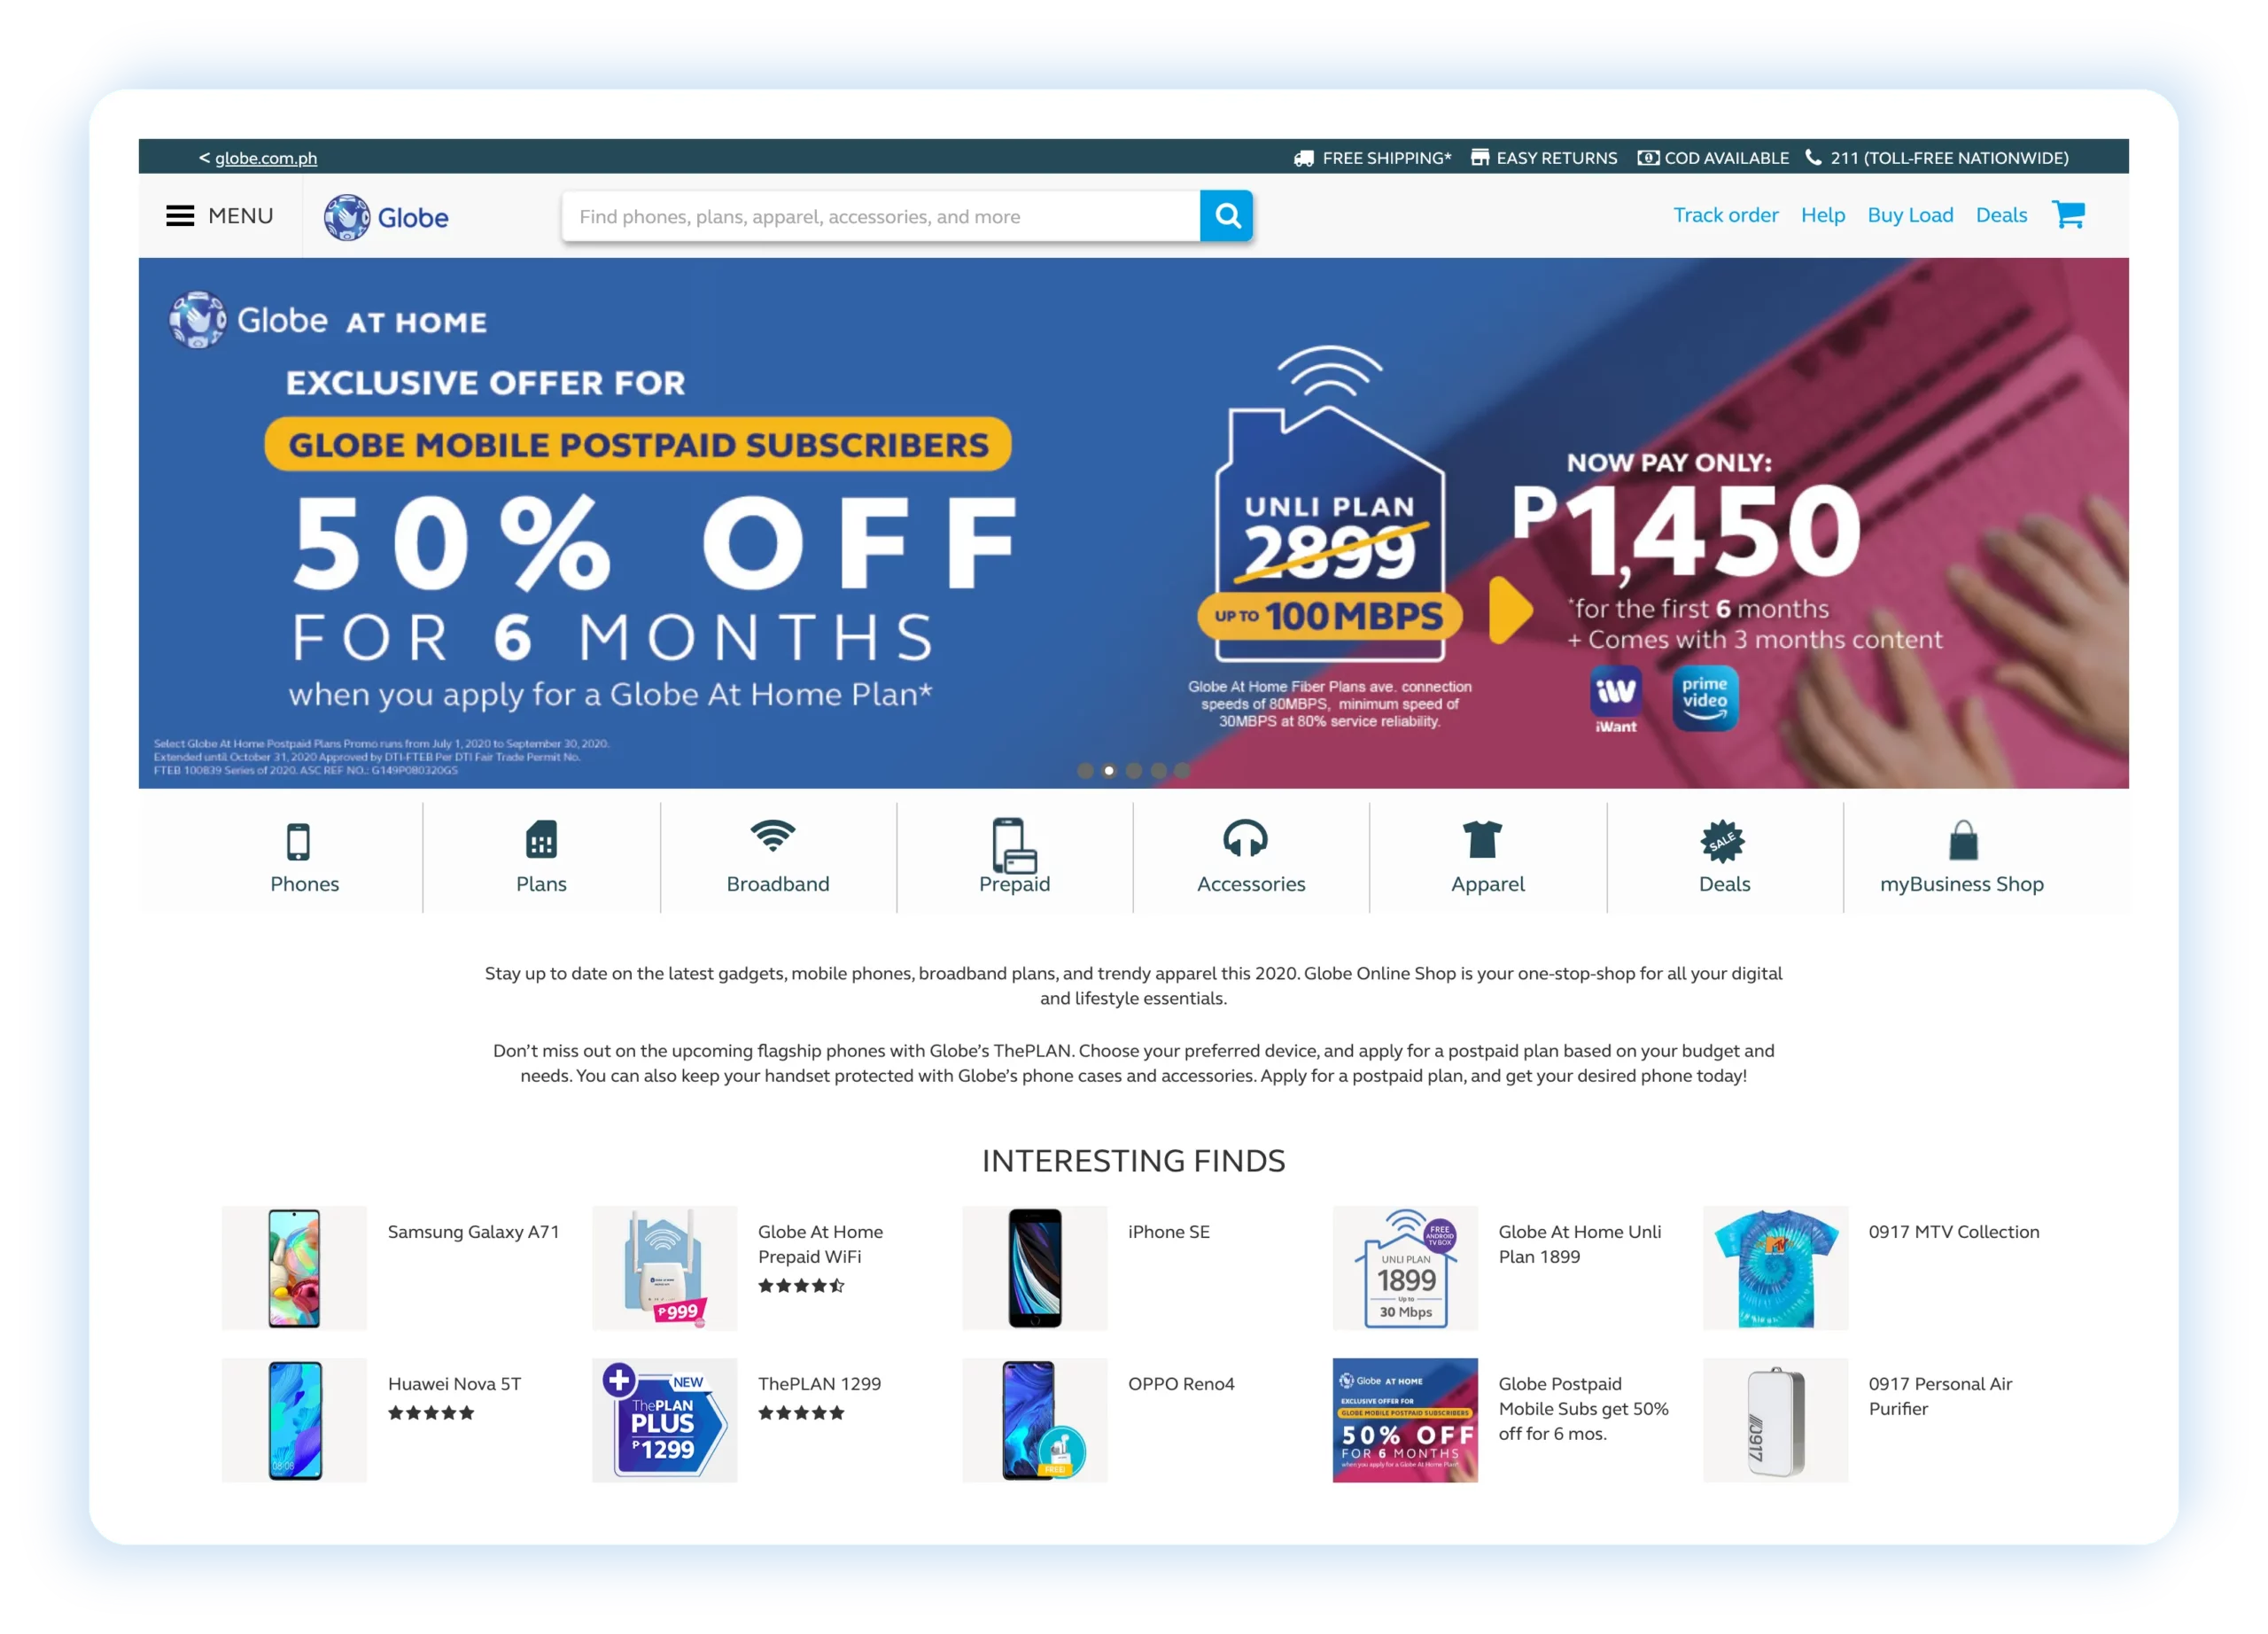The width and height of the screenshot is (2268, 1634).
Task: Open the hamburger MENU icon
Action: [180, 216]
